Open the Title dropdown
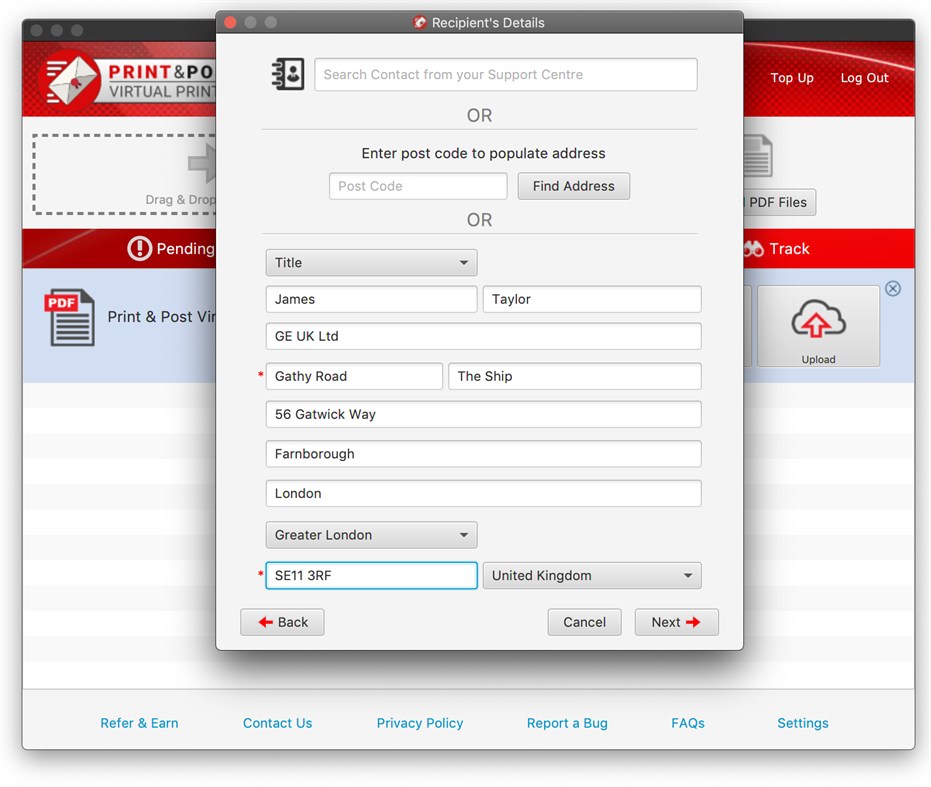Viewport: 931px width, 787px height. (370, 262)
